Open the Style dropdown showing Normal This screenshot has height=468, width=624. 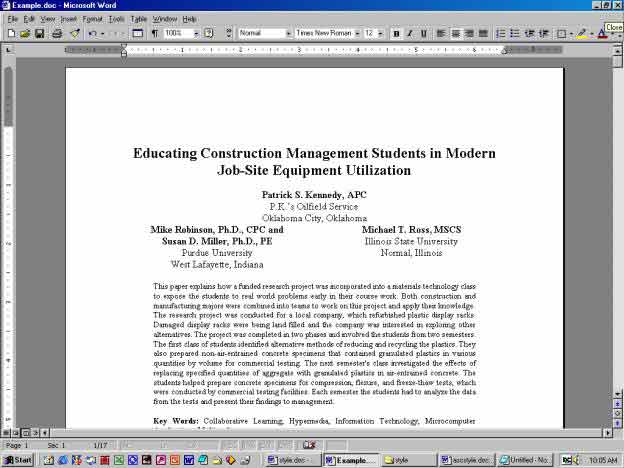pos(289,33)
